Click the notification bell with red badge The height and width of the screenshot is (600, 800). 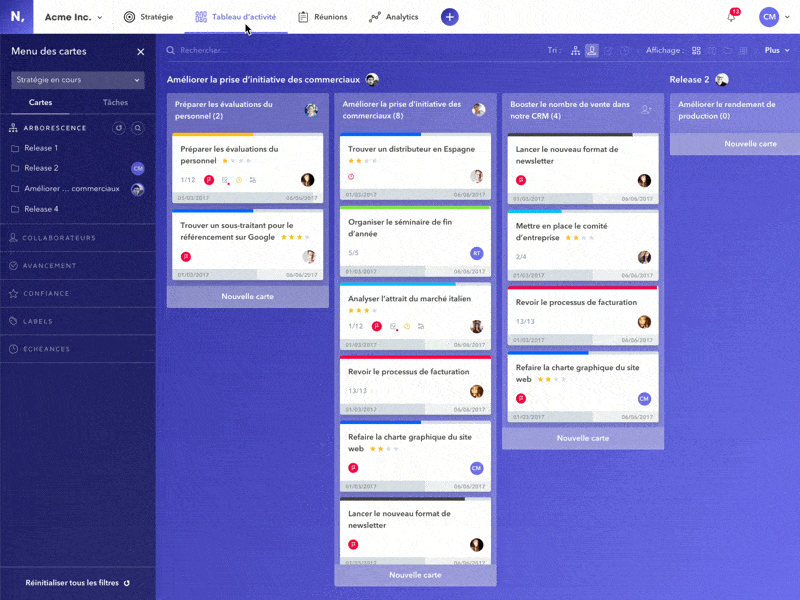(733, 16)
